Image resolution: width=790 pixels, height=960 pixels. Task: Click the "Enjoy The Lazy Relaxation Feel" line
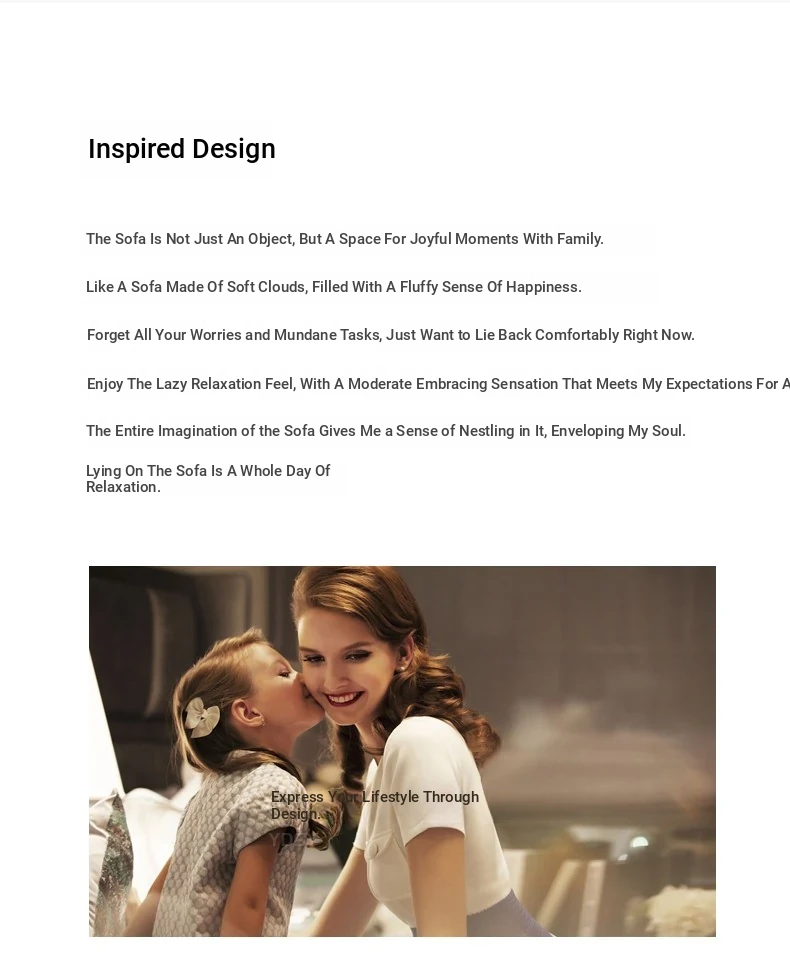point(437,384)
